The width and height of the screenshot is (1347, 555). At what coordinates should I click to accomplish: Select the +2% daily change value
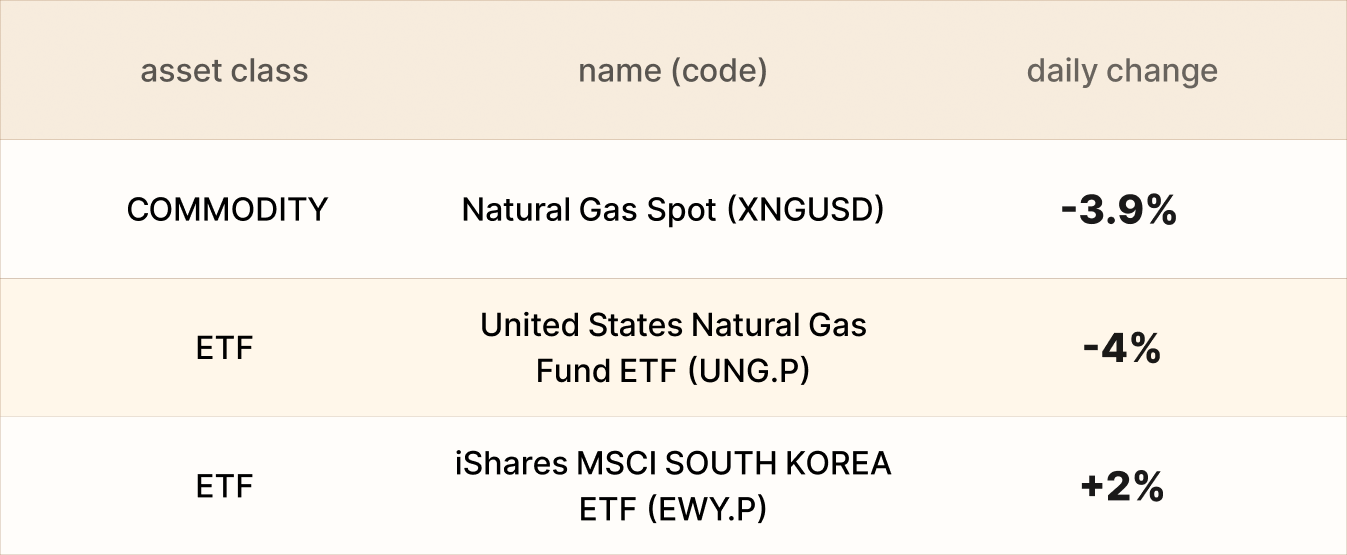click(x=1122, y=487)
